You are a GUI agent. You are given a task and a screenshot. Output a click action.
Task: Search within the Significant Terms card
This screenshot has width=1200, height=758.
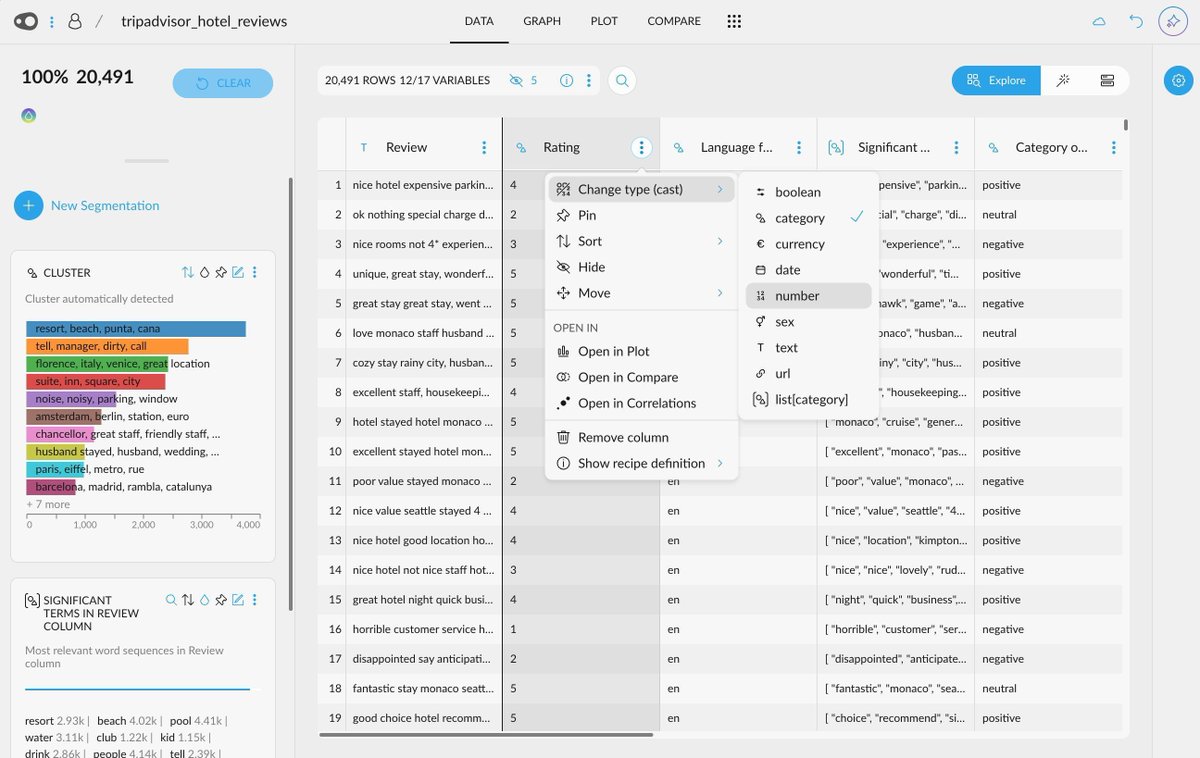tap(171, 600)
